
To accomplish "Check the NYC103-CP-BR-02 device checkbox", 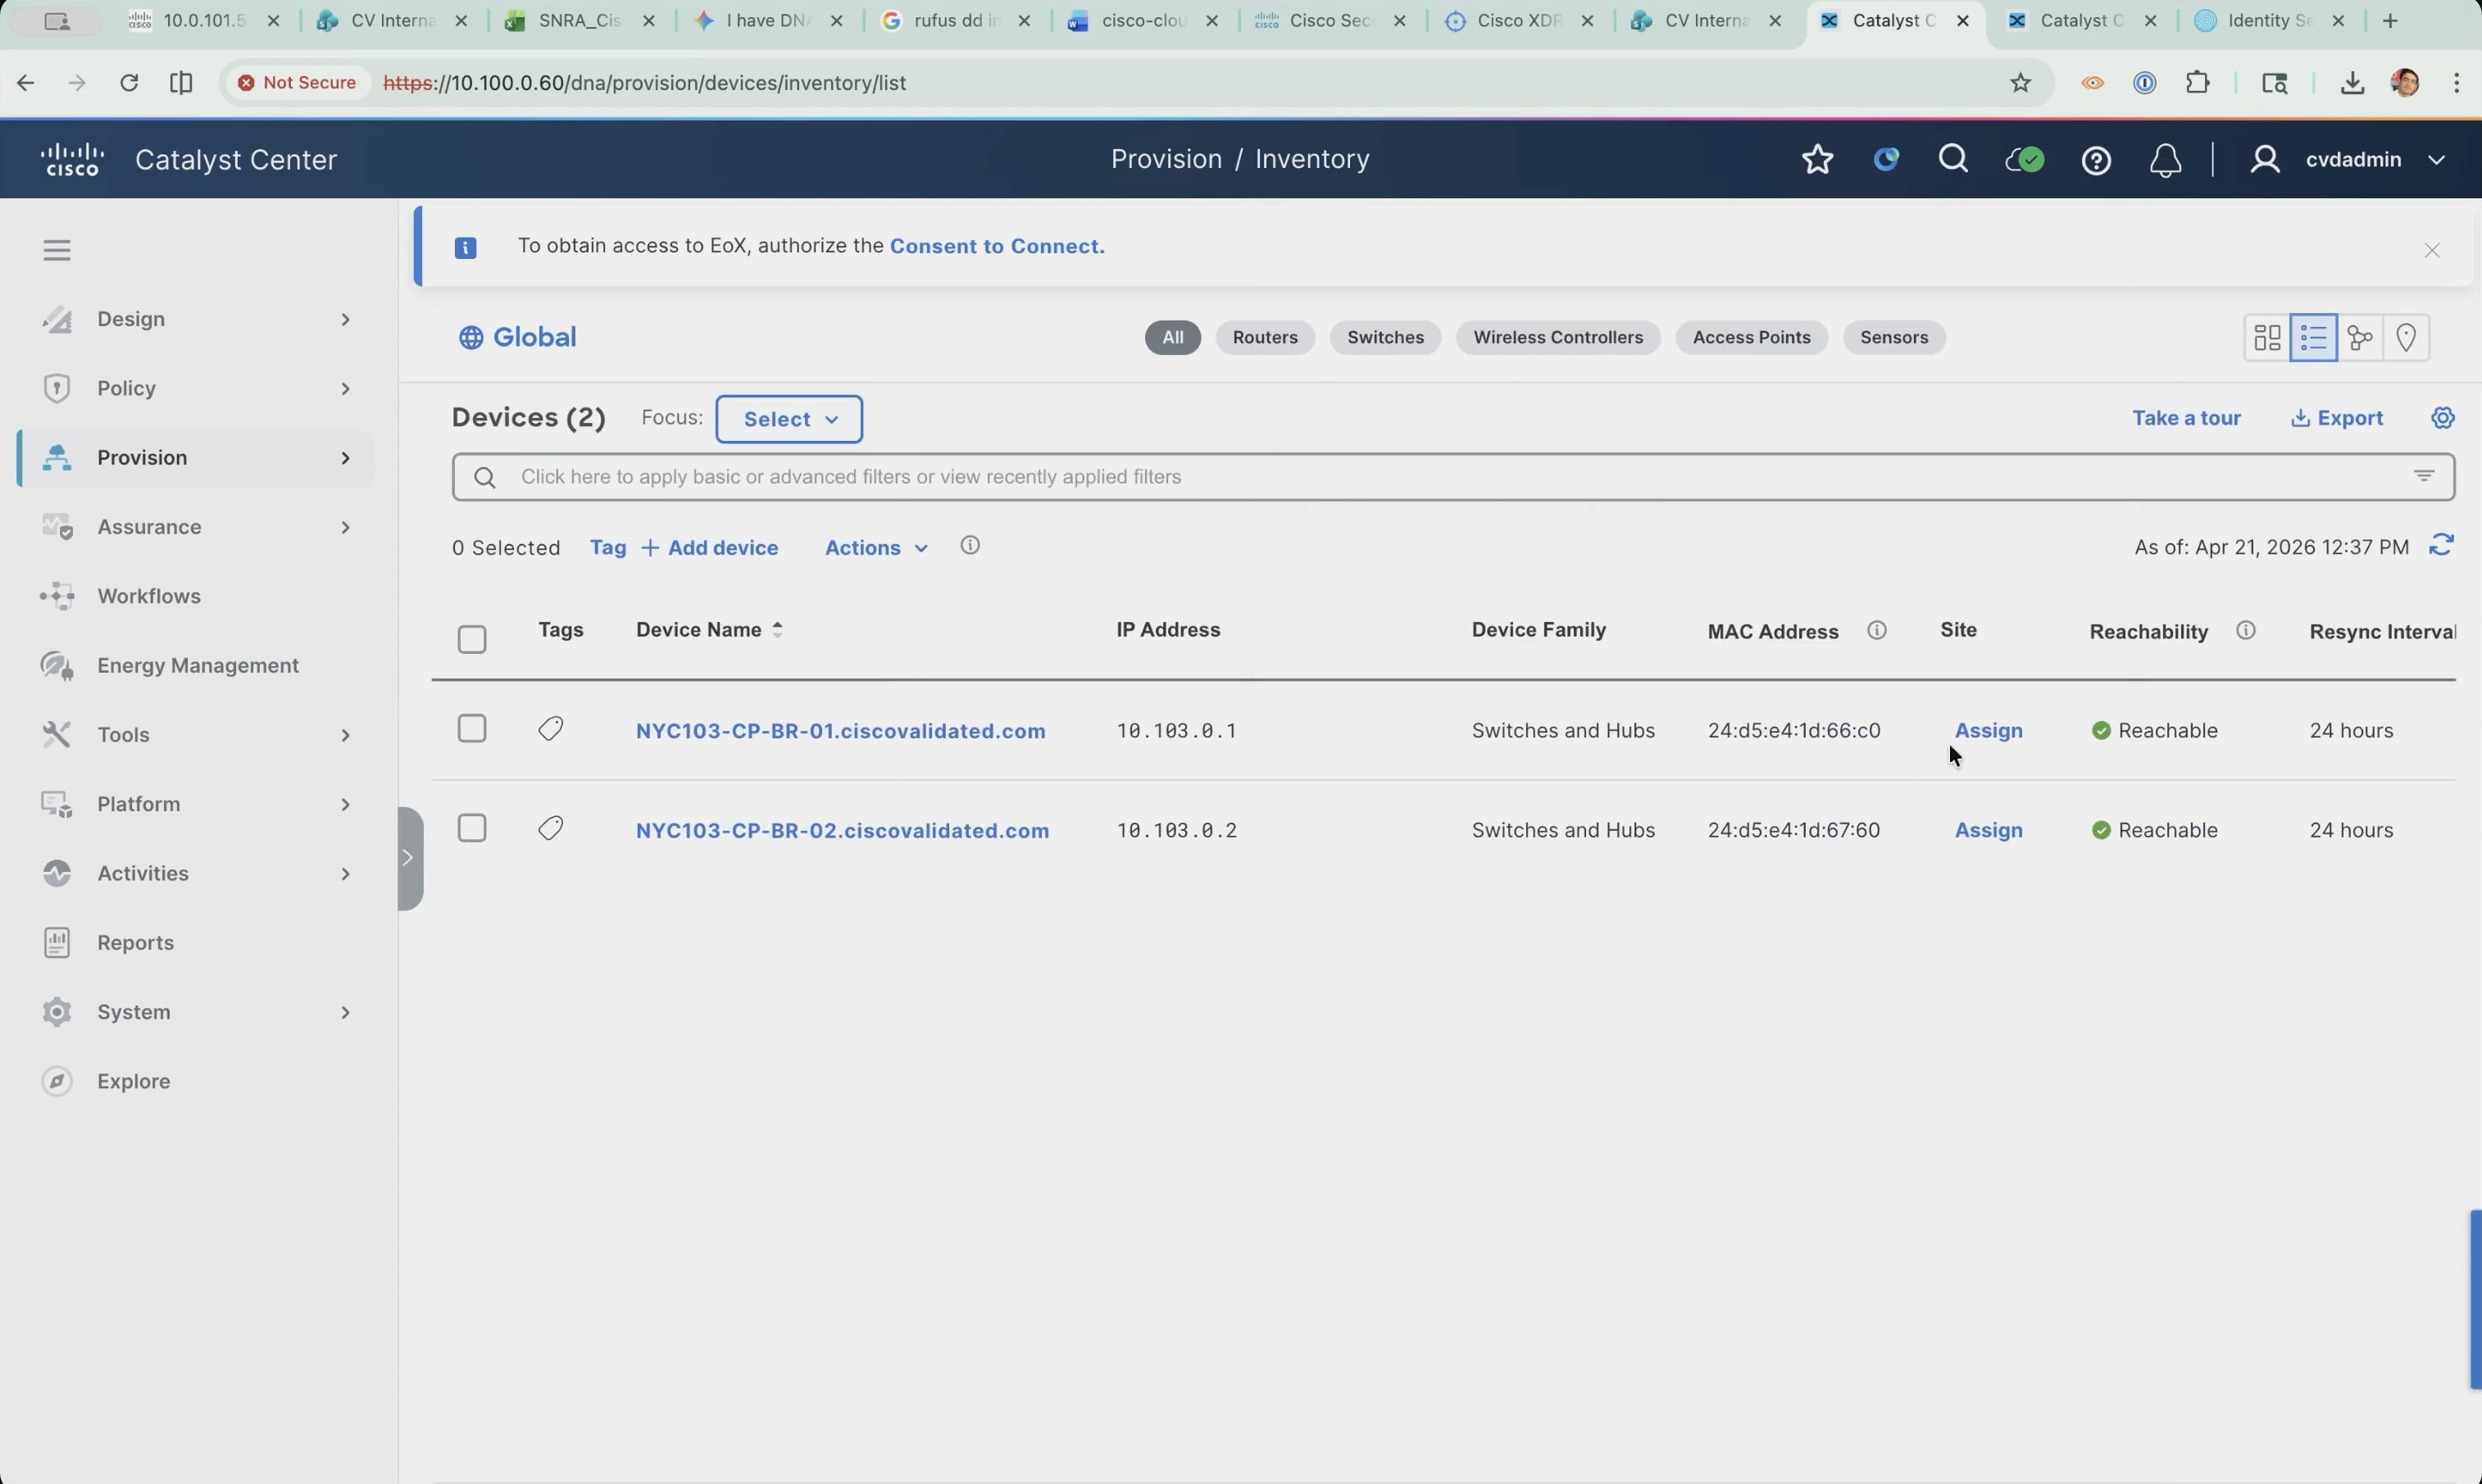I will coord(472,828).
